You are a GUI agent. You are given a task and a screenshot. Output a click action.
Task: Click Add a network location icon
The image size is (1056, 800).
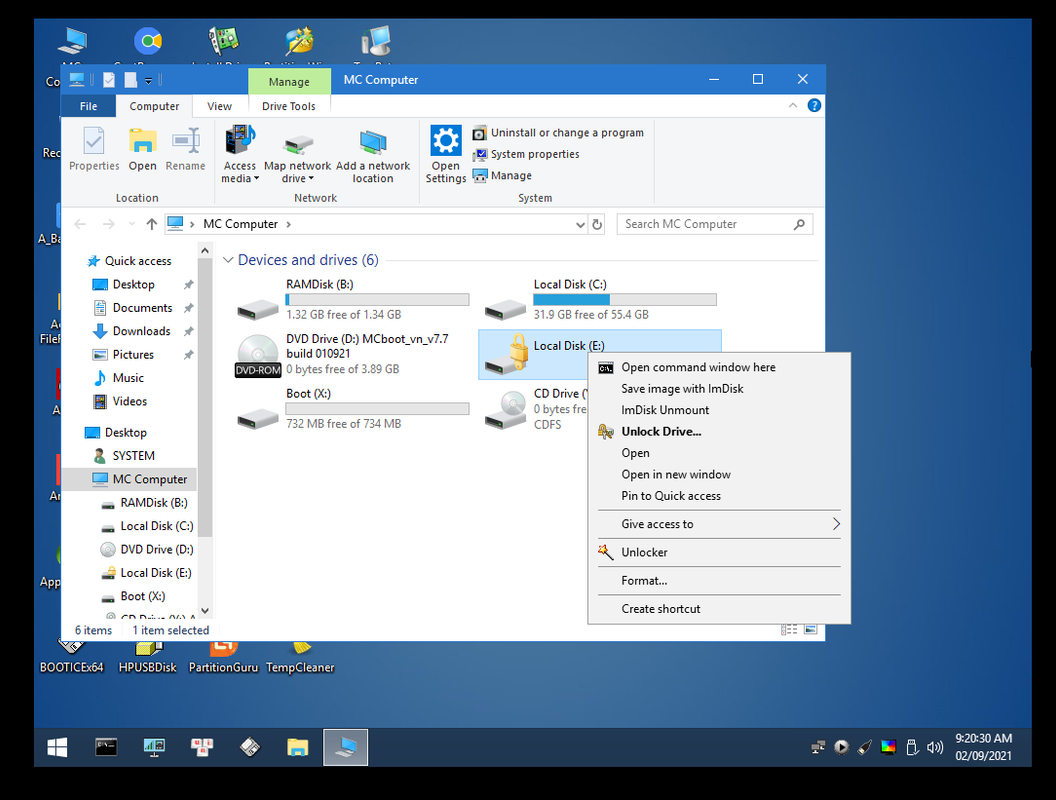tap(372, 142)
